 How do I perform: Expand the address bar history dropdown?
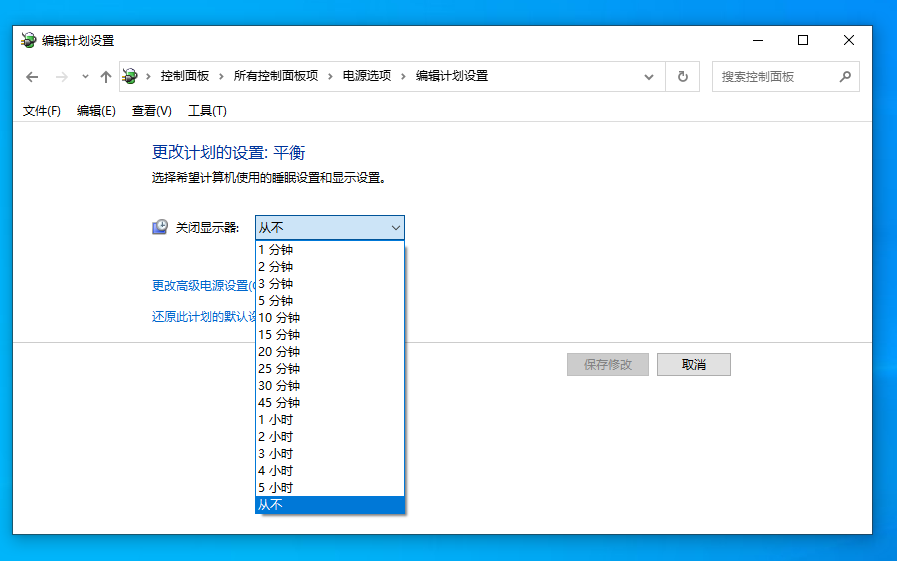pos(649,77)
